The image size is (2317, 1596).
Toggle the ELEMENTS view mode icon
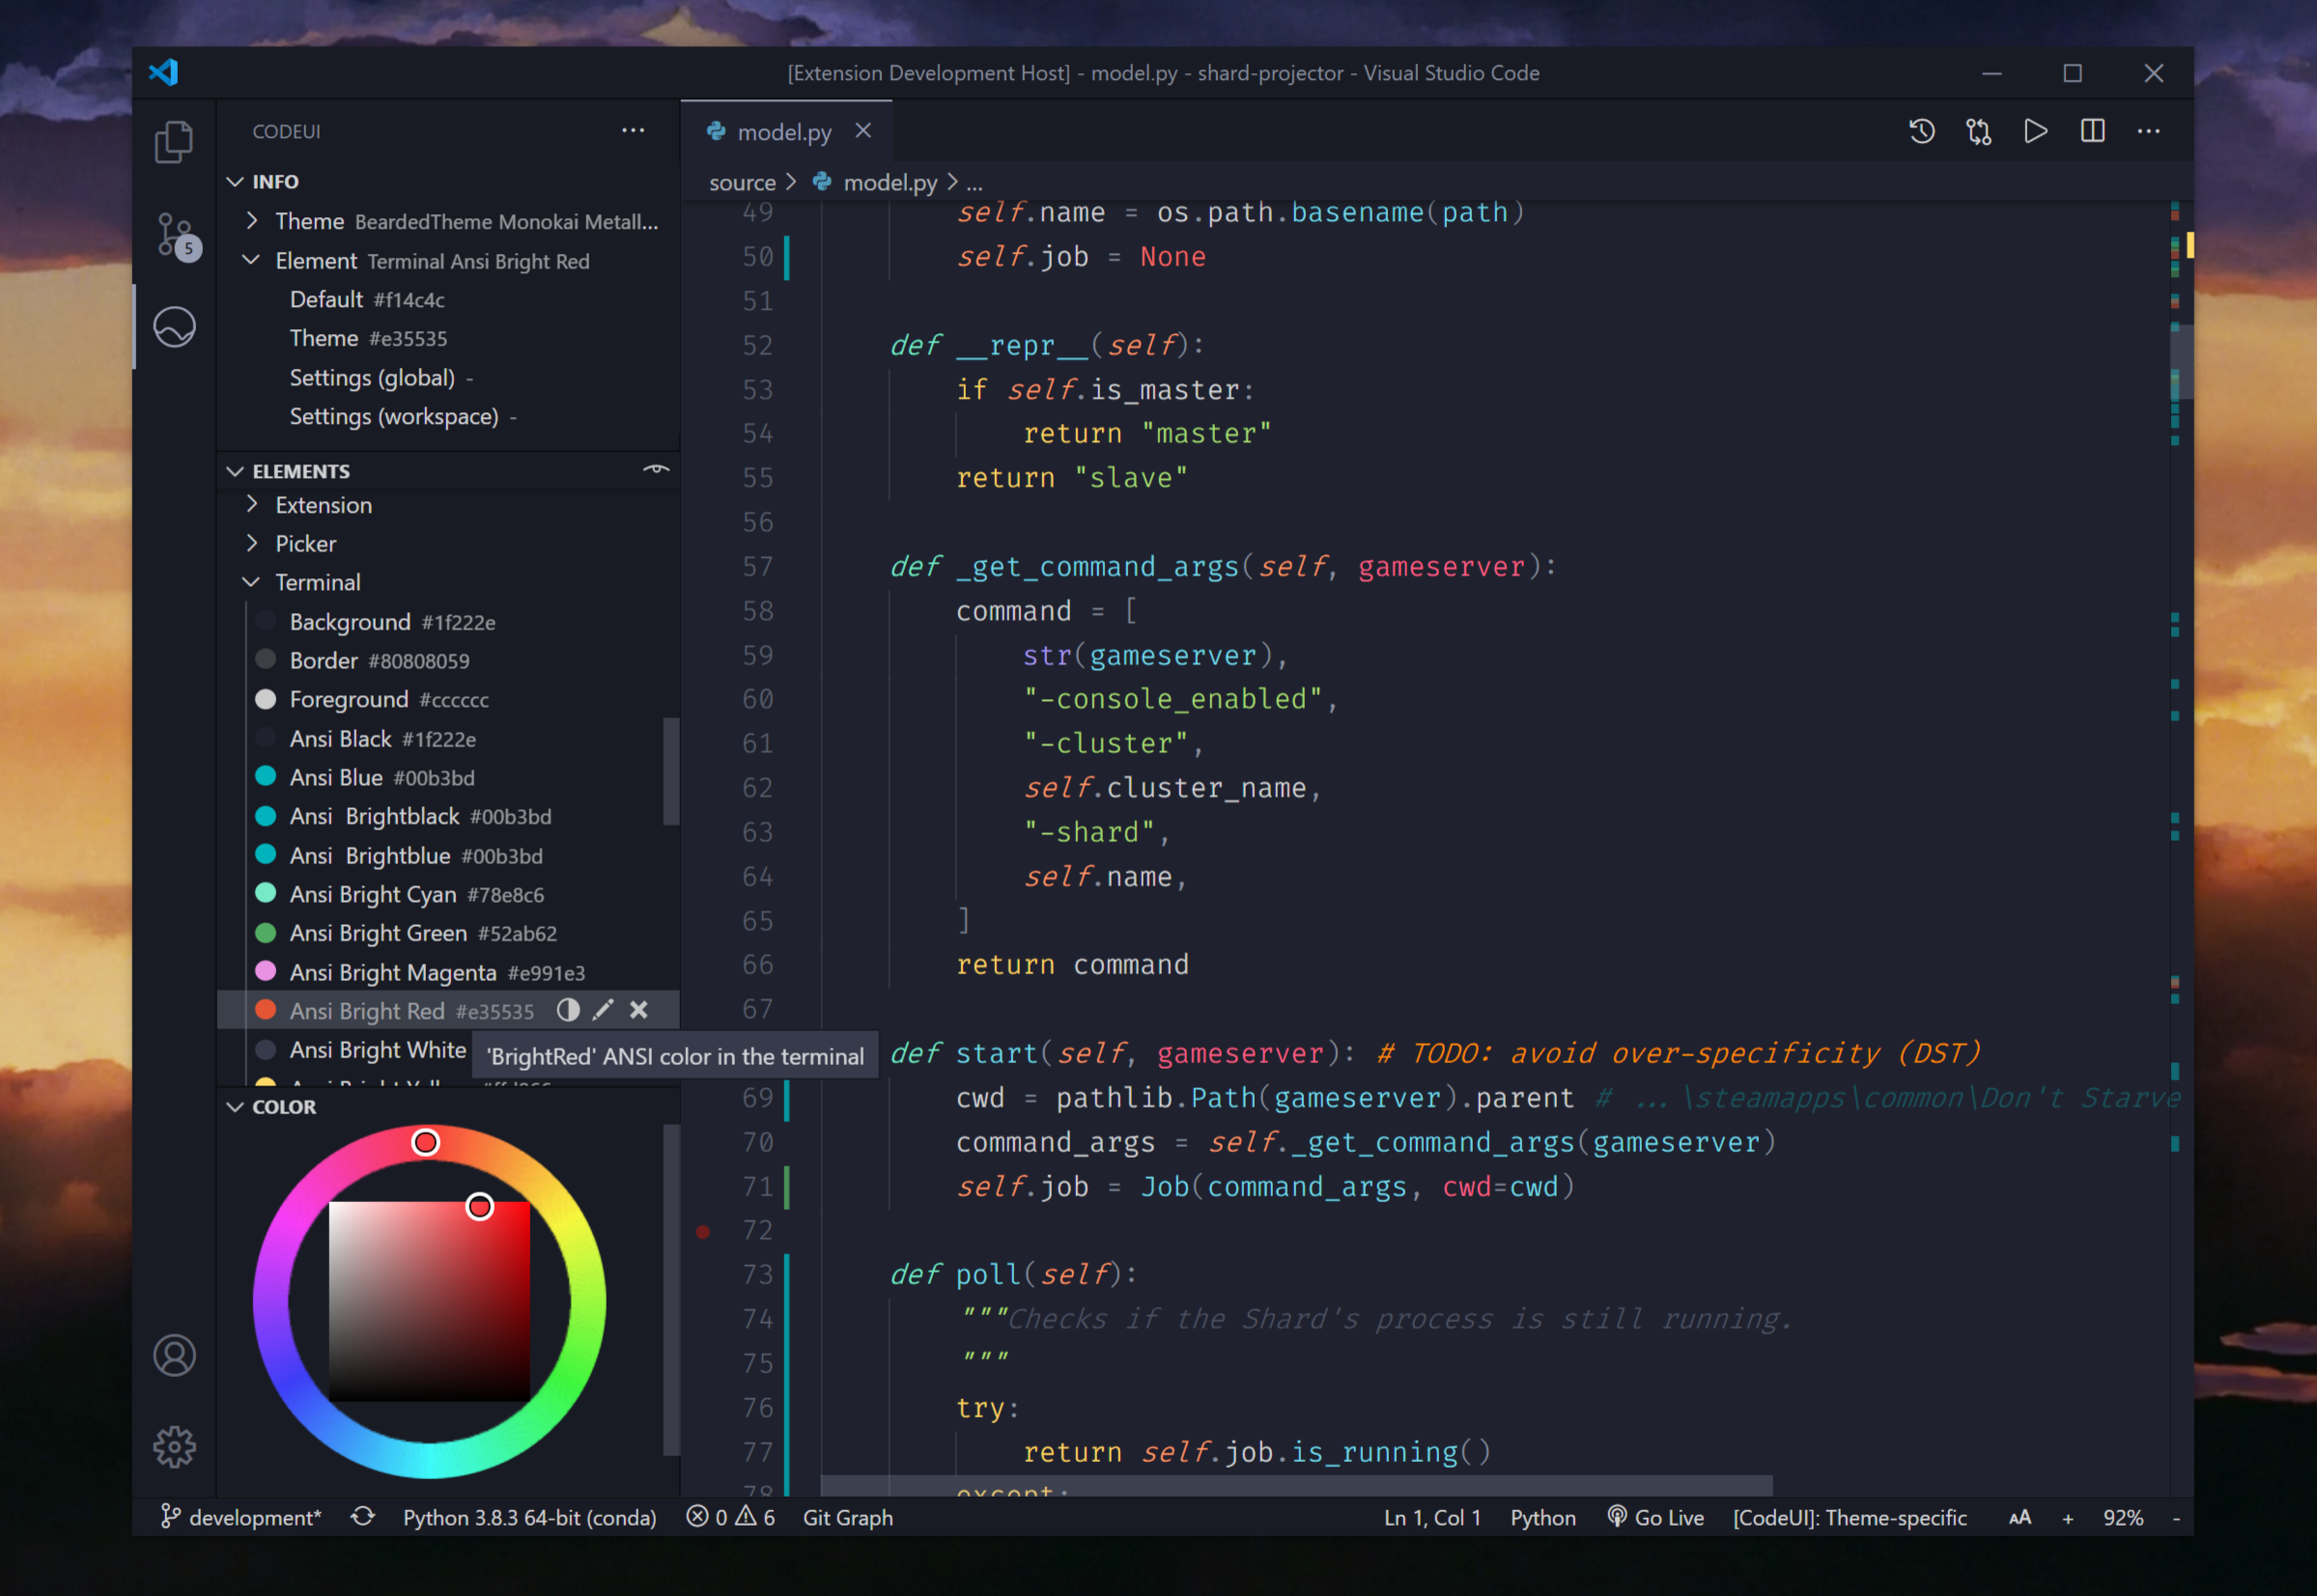(656, 470)
